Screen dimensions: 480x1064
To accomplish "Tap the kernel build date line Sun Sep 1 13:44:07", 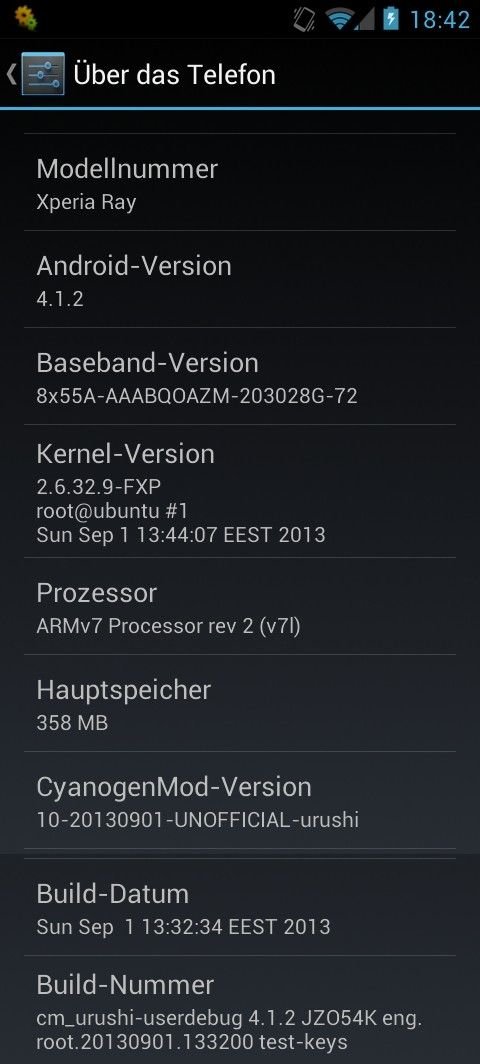I will [x=181, y=535].
